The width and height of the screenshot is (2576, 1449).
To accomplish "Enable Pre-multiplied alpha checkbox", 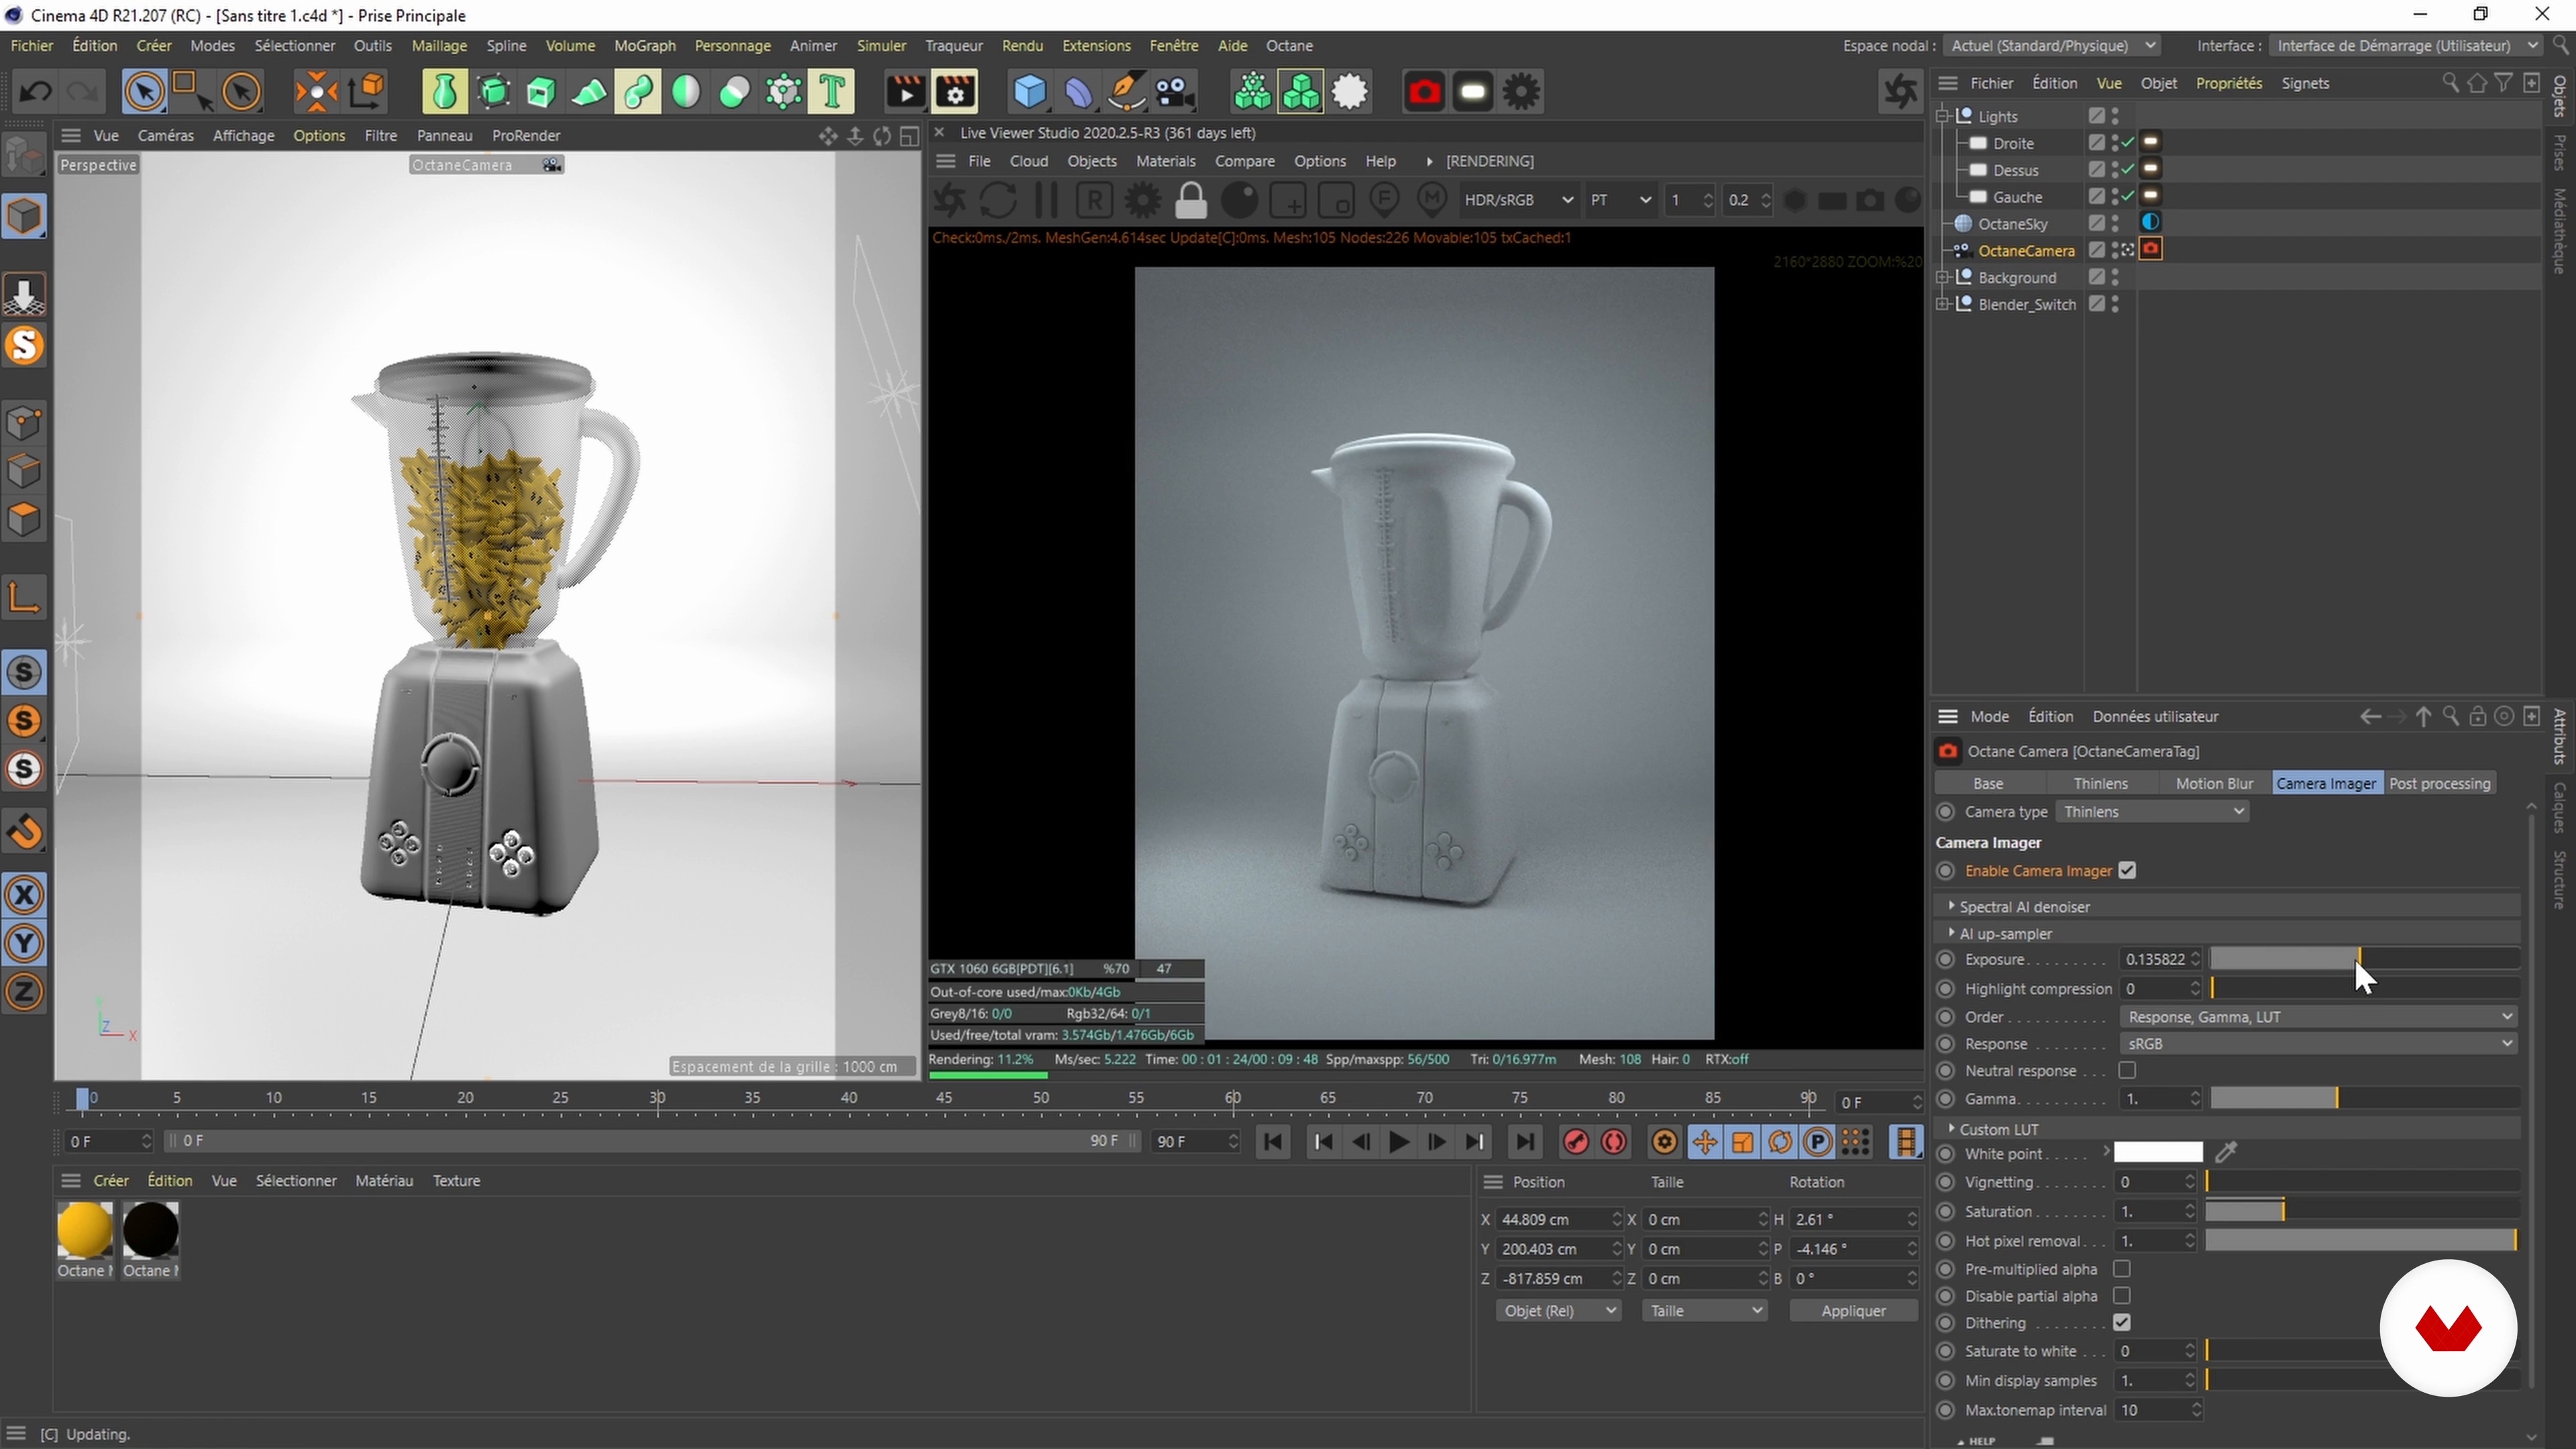I will (2122, 1269).
